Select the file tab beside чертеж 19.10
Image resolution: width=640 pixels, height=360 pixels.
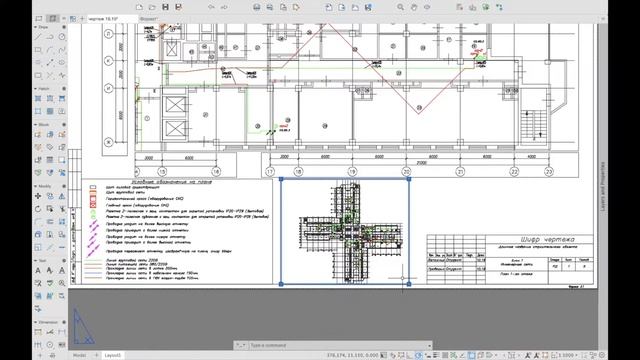pos(148,19)
